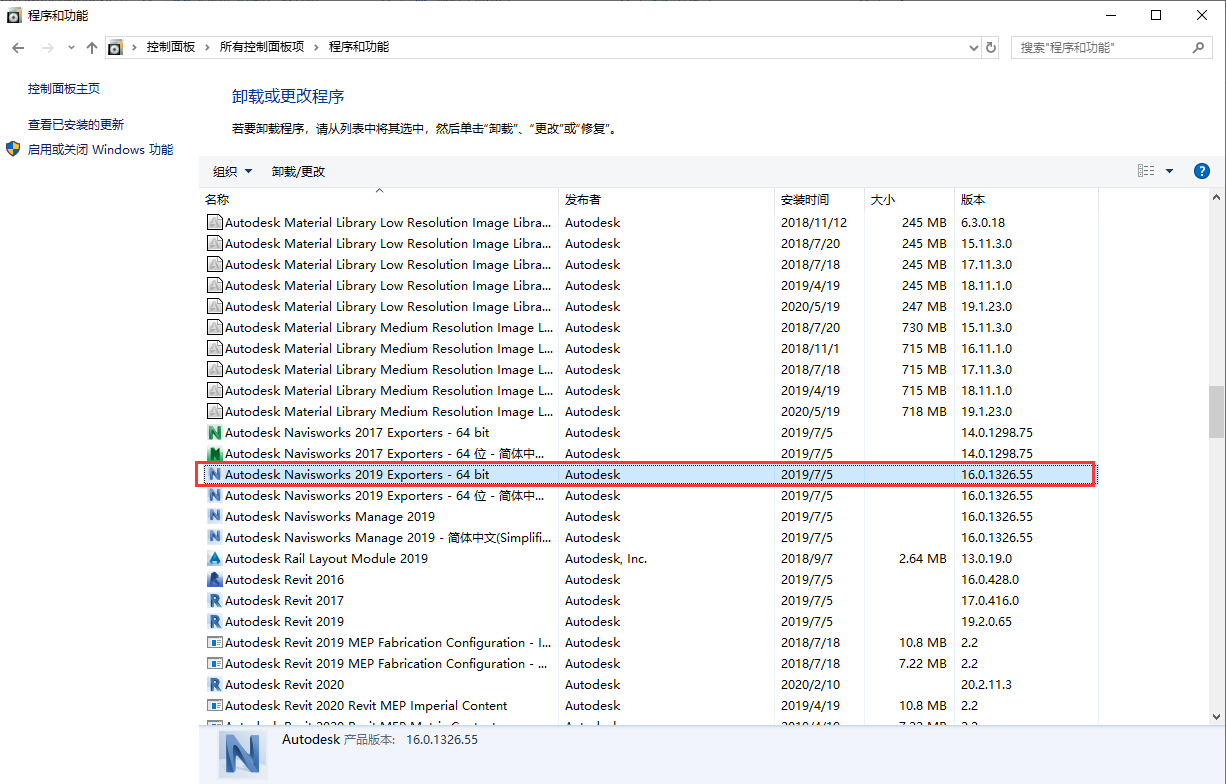
Task: Click the Navisworks 2019 Exporters 64 bit icon
Action: click(x=214, y=475)
